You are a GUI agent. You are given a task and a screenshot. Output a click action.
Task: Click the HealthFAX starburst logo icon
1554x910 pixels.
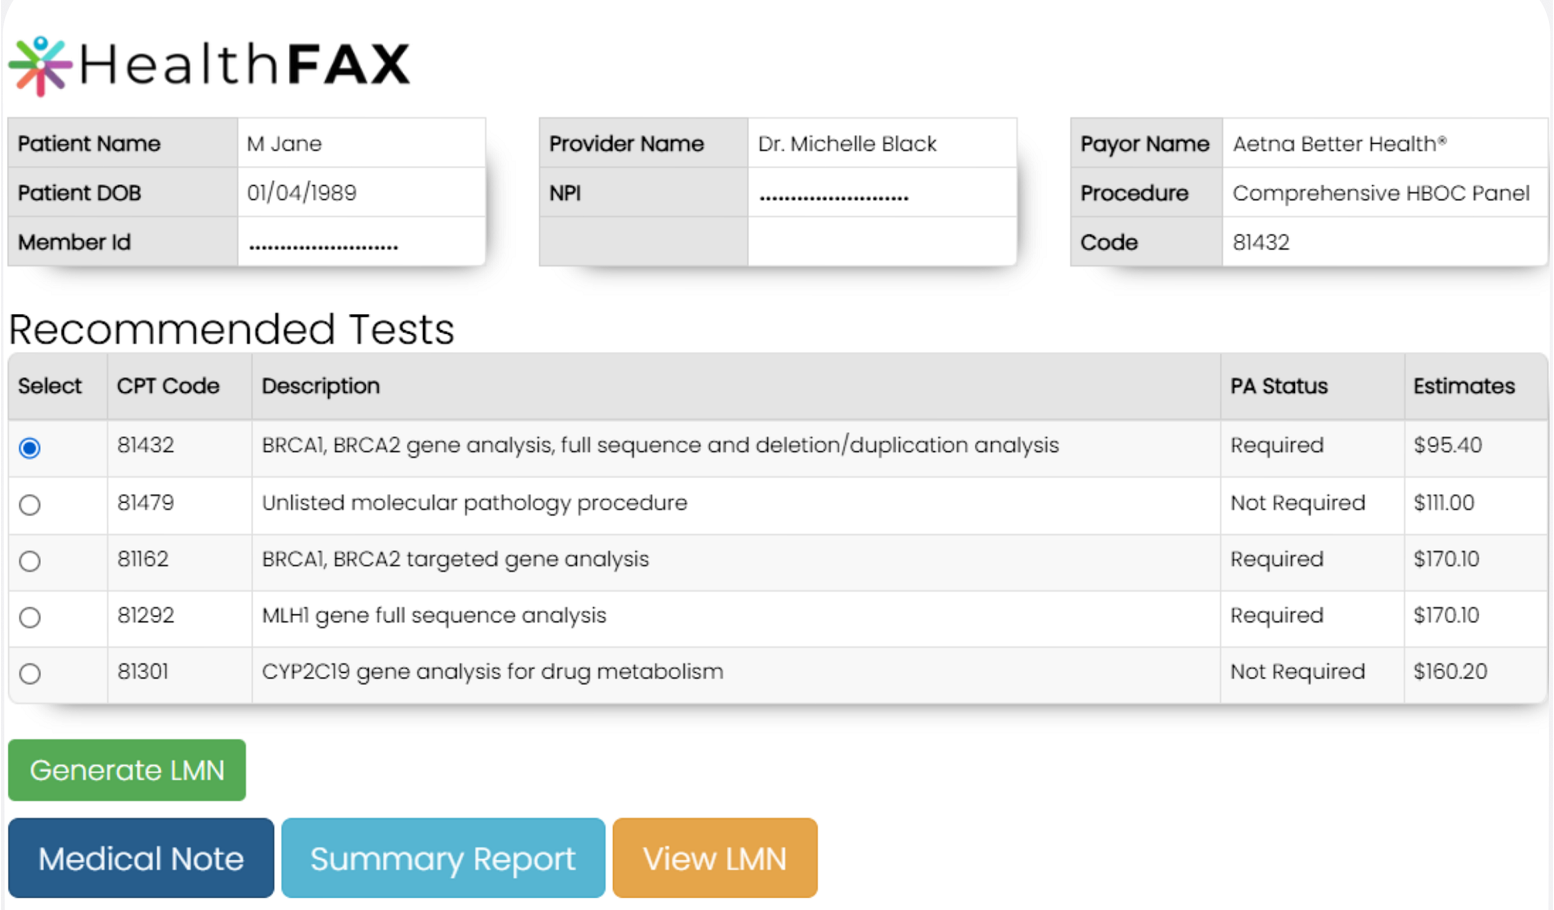coord(40,66)
